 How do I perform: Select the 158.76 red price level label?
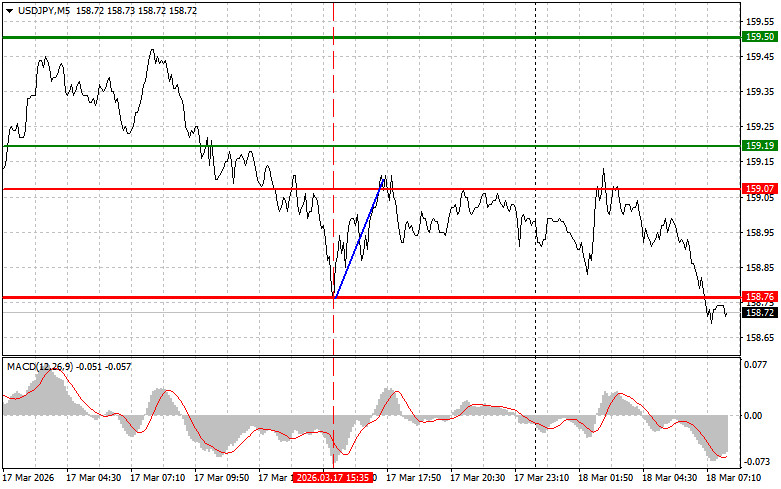(x=759, y=297)
